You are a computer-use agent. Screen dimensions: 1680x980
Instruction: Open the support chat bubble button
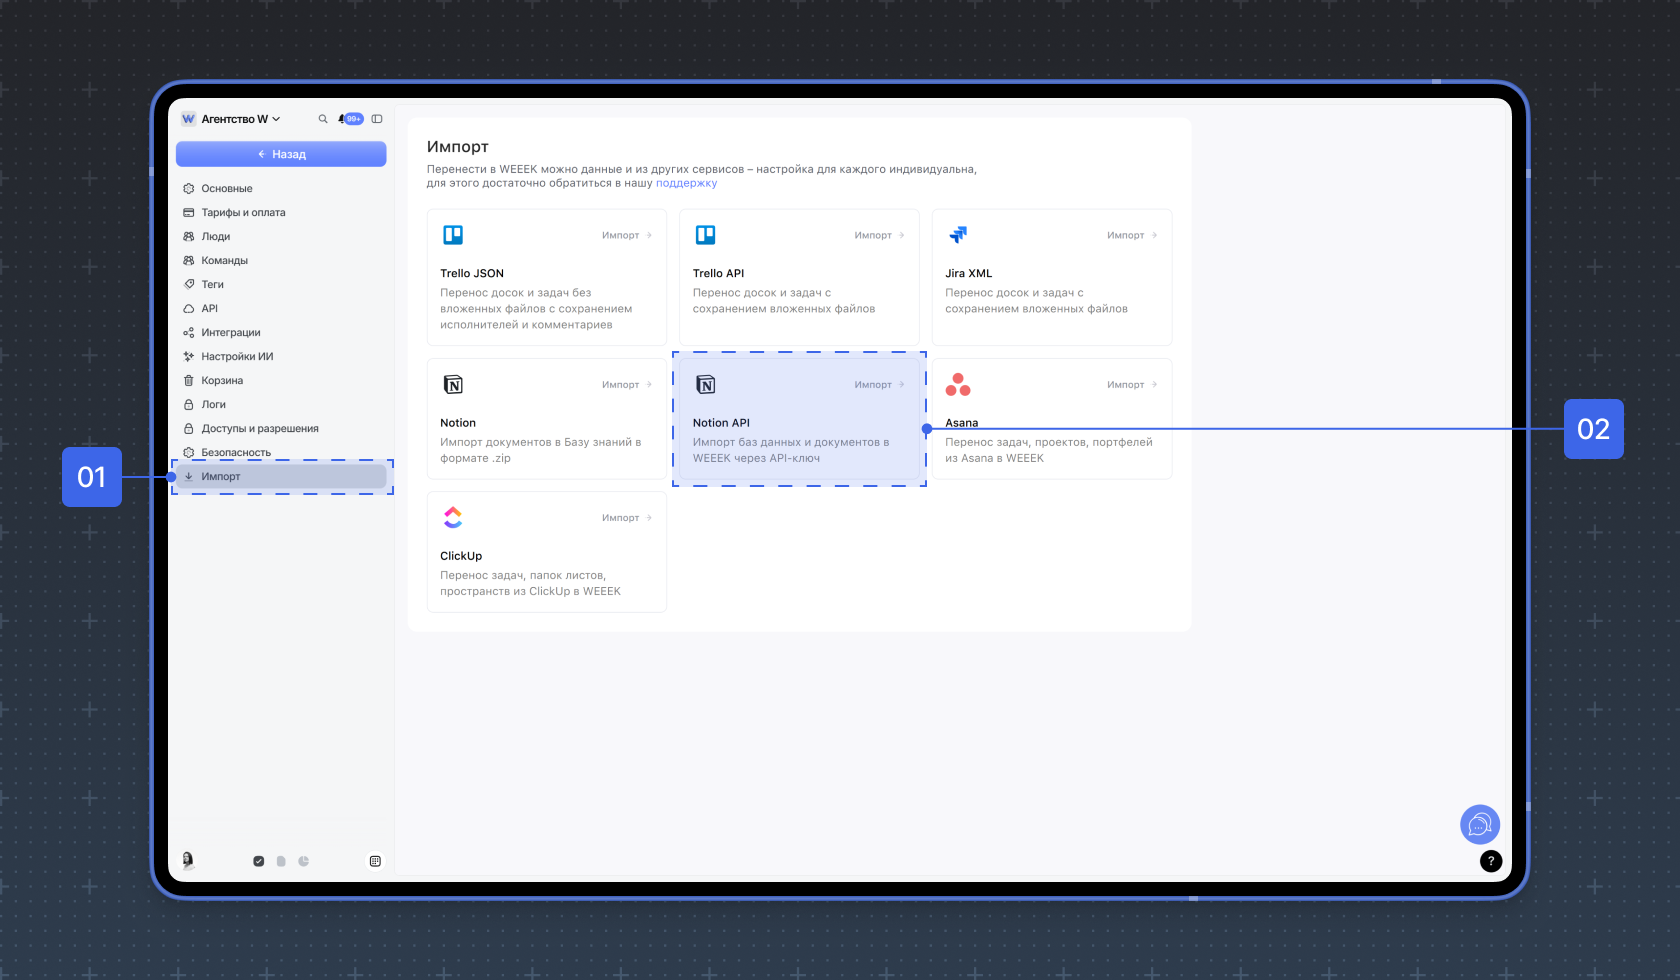[1480, 825]
